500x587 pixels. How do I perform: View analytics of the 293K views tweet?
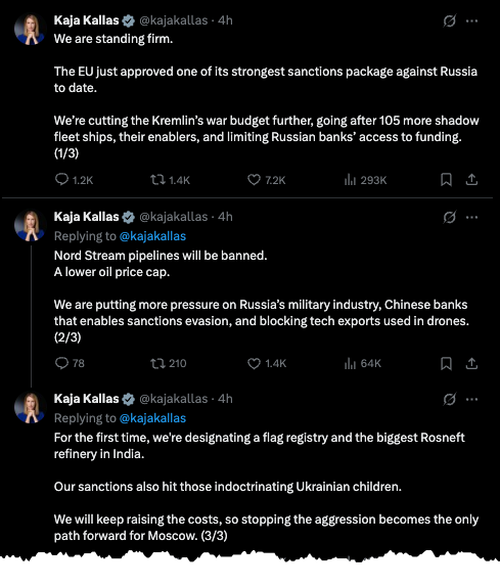pyautogui.click(x=365, y=180)
